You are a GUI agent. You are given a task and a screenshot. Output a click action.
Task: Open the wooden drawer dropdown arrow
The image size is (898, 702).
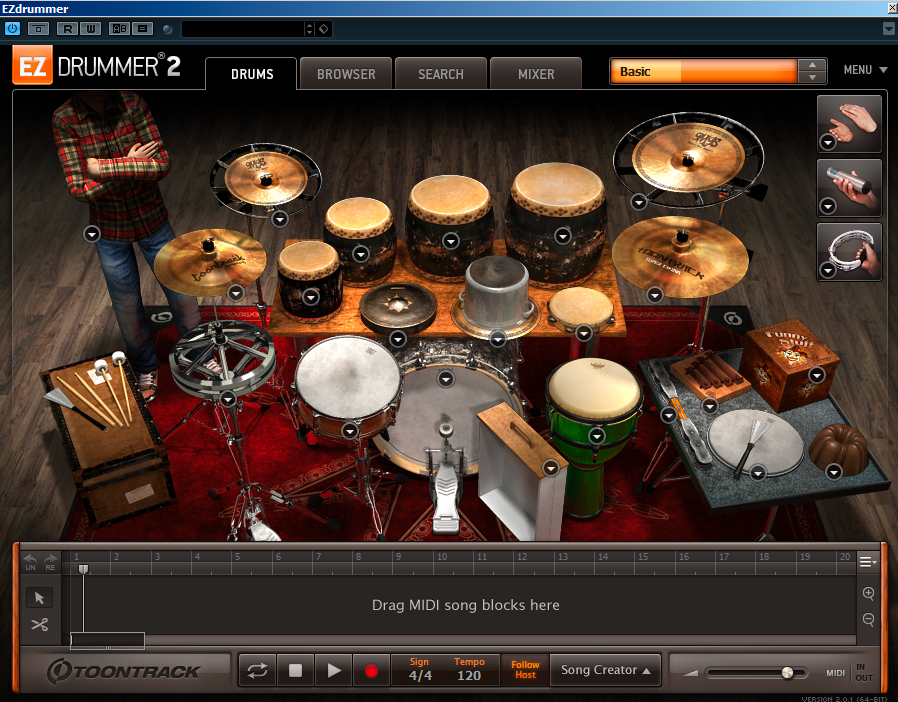click(551, 468)
